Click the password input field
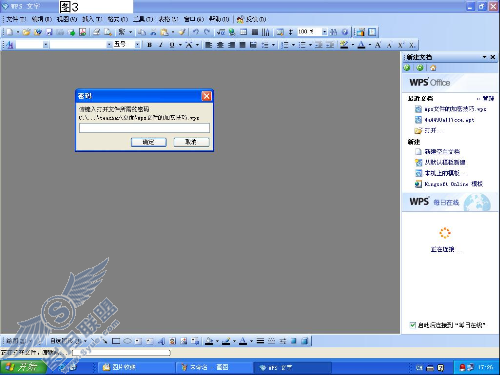Image resolution: width=500 pixels, height=375 pixels. tap(144, 128)
